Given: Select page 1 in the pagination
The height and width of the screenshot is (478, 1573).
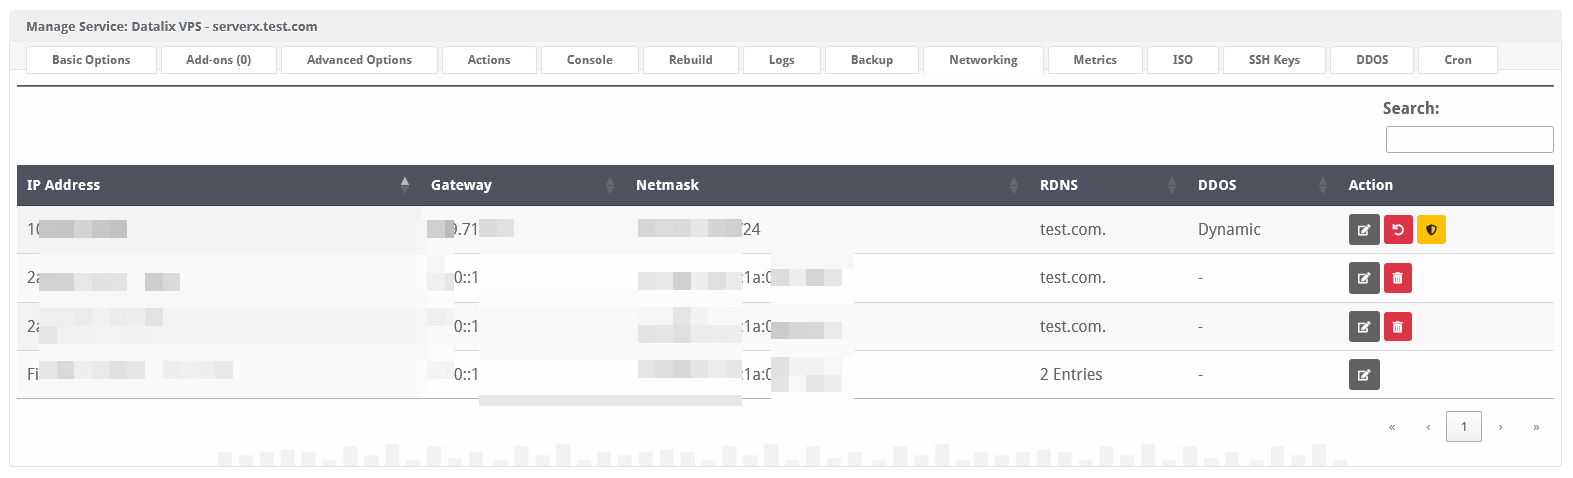Looking at the screenshot, I should pyautogui.click(x=1464, y=427).
